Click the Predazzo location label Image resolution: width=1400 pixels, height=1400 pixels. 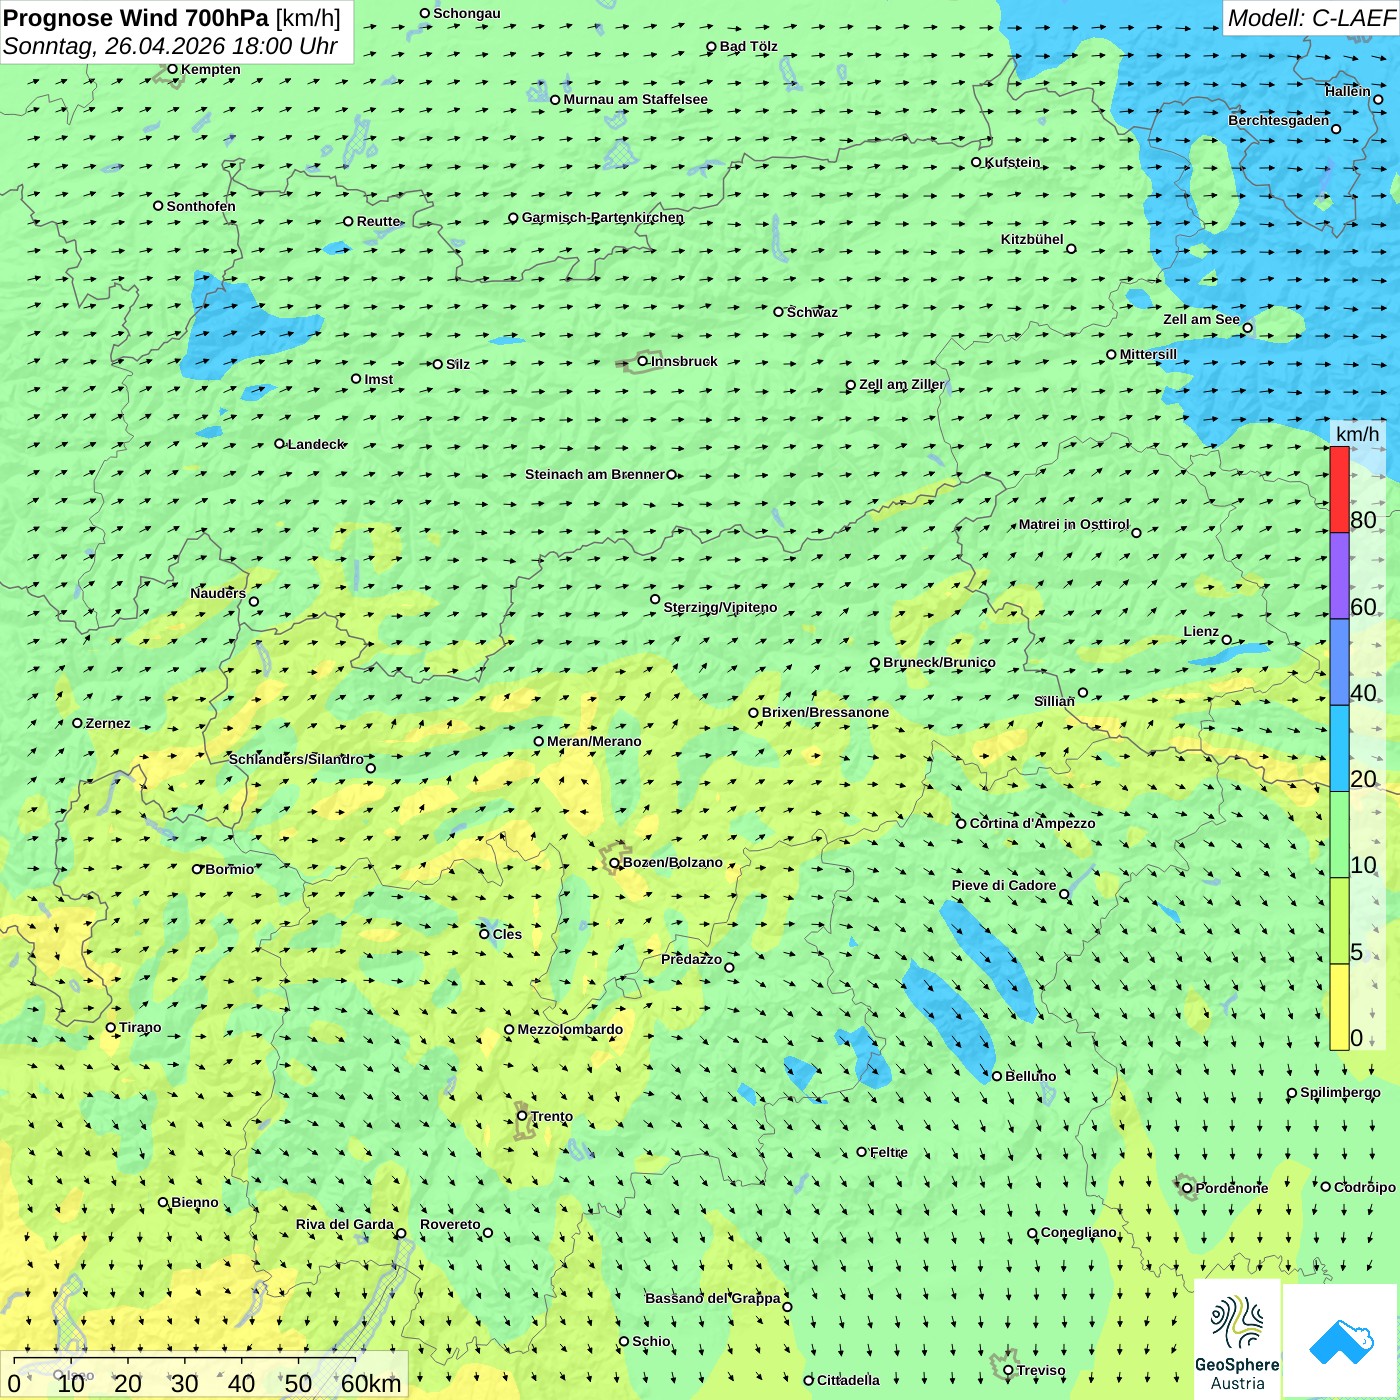691,959
